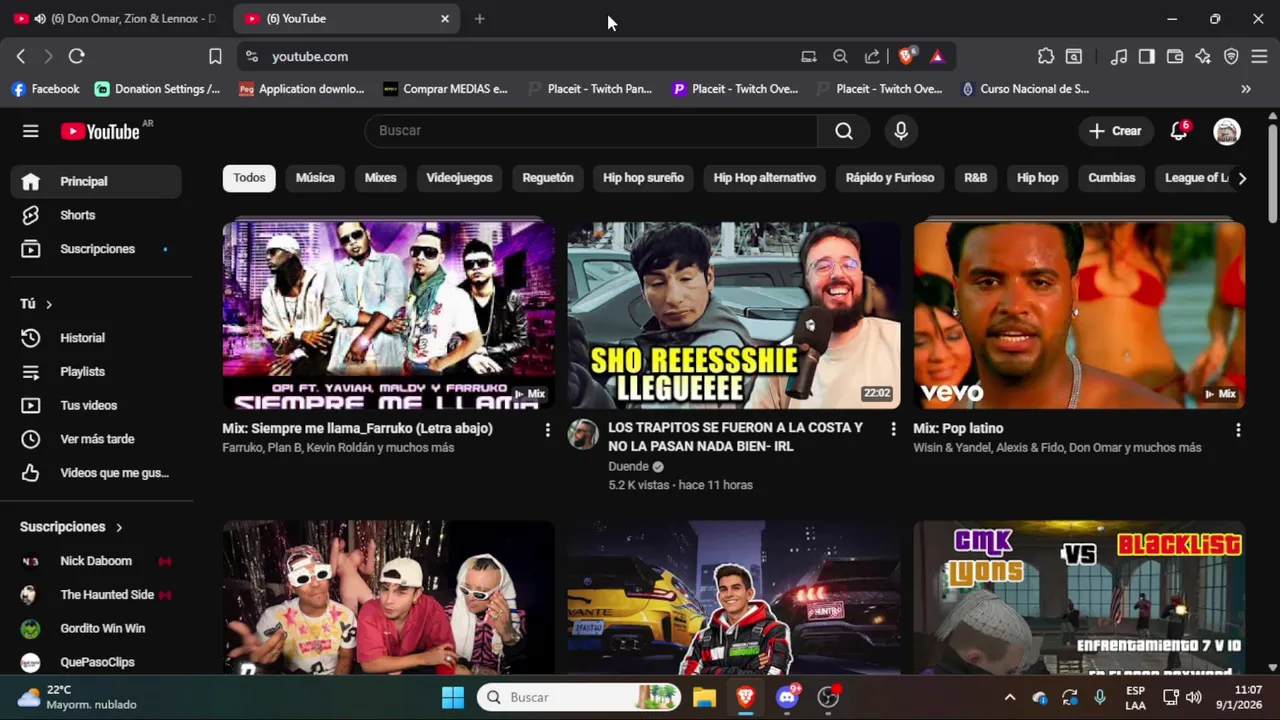Show hidden system tray icons
Viewport: 1280px width, 720px height.
tap(1009, 697)
